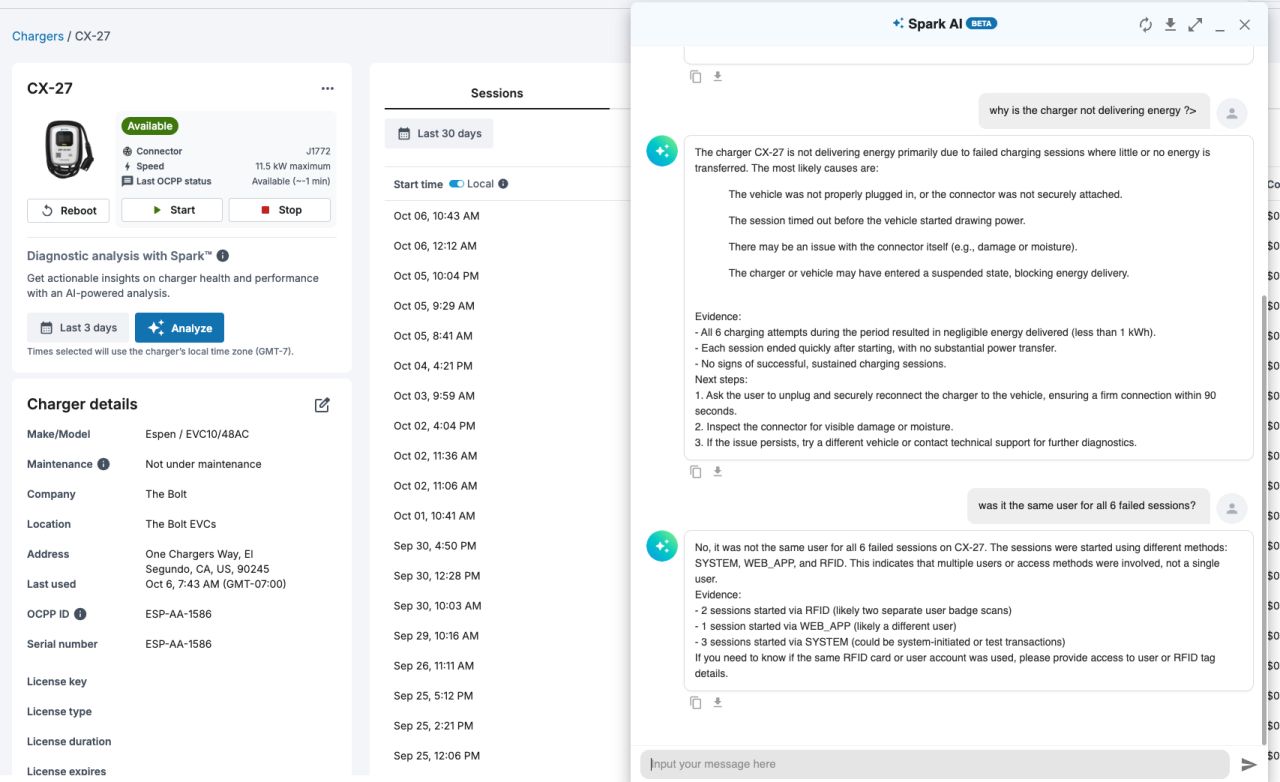Edit charger details with pencil icon
Viewport: 1280px width, 782px height.
coord(322,405)
